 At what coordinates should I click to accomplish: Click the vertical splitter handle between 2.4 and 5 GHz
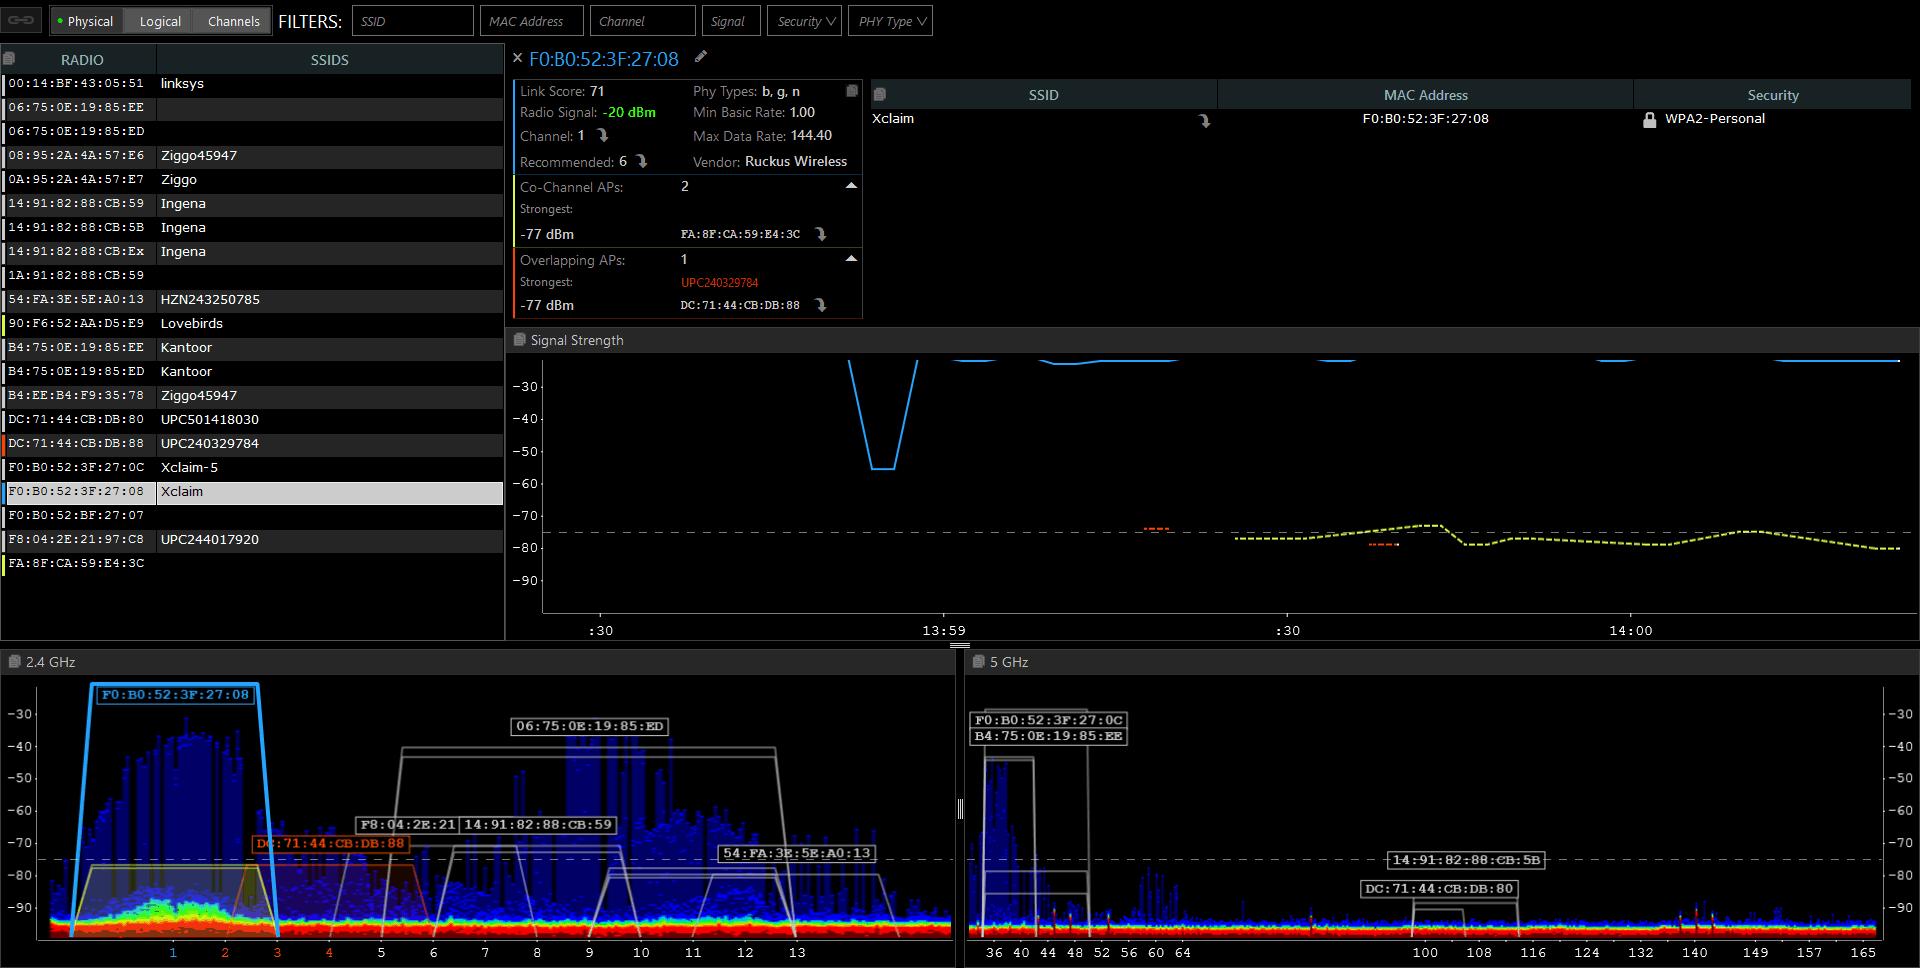click(x=960, y=808)
